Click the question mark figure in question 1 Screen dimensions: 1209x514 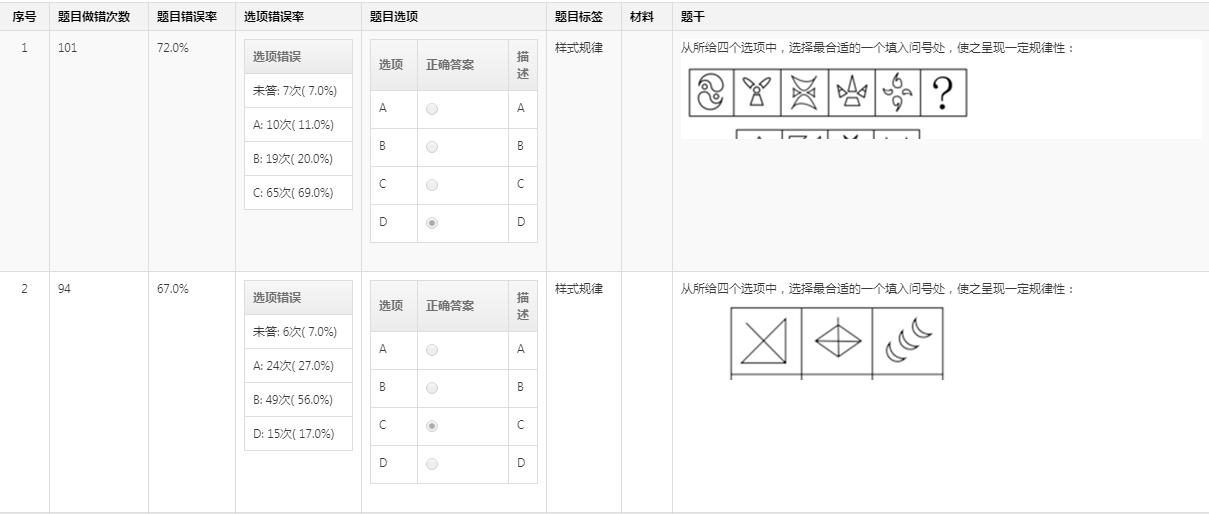(x=943, y=93)
